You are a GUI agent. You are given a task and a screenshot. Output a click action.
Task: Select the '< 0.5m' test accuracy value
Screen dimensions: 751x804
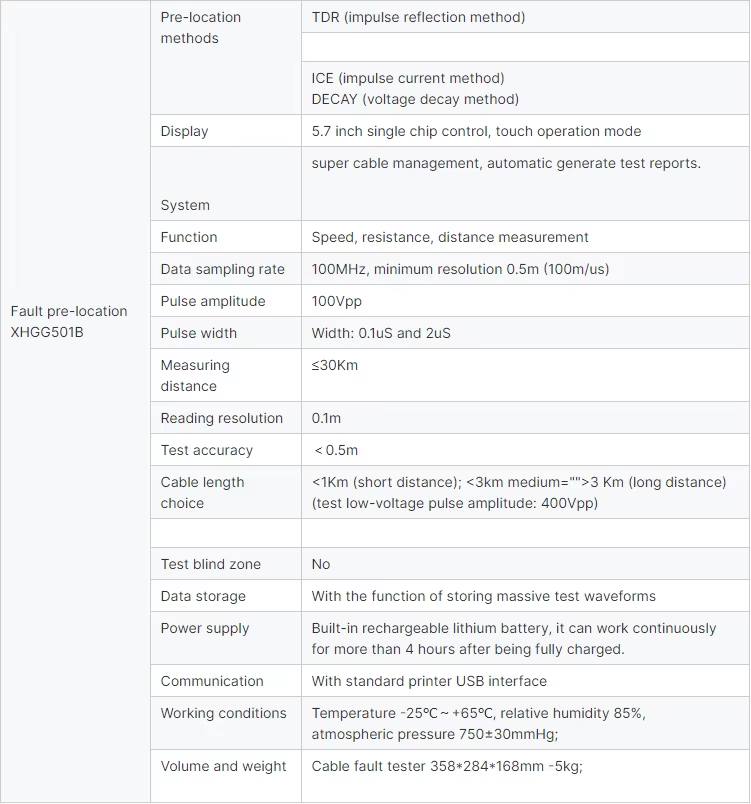pyautogui.click(x=336, y=450)
